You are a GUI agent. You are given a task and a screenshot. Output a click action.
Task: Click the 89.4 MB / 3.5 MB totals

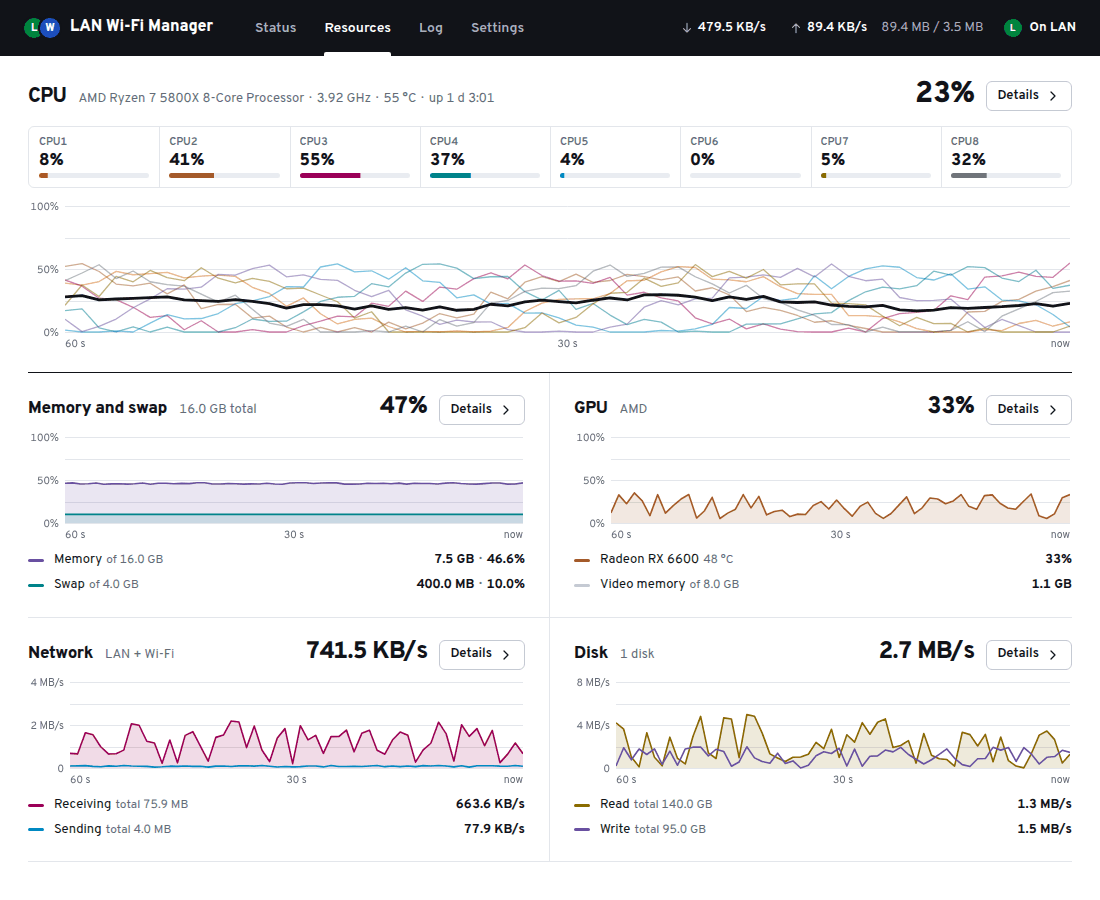tap(932, 27)
